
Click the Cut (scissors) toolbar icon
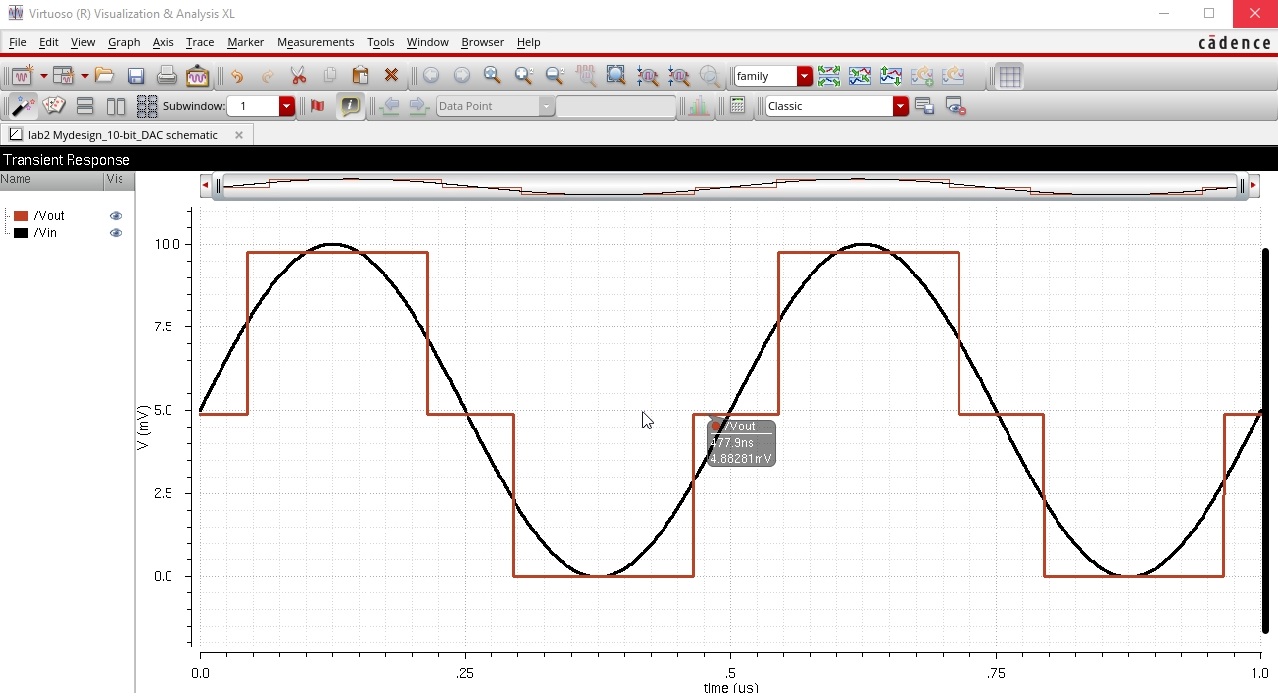[298, 76]
